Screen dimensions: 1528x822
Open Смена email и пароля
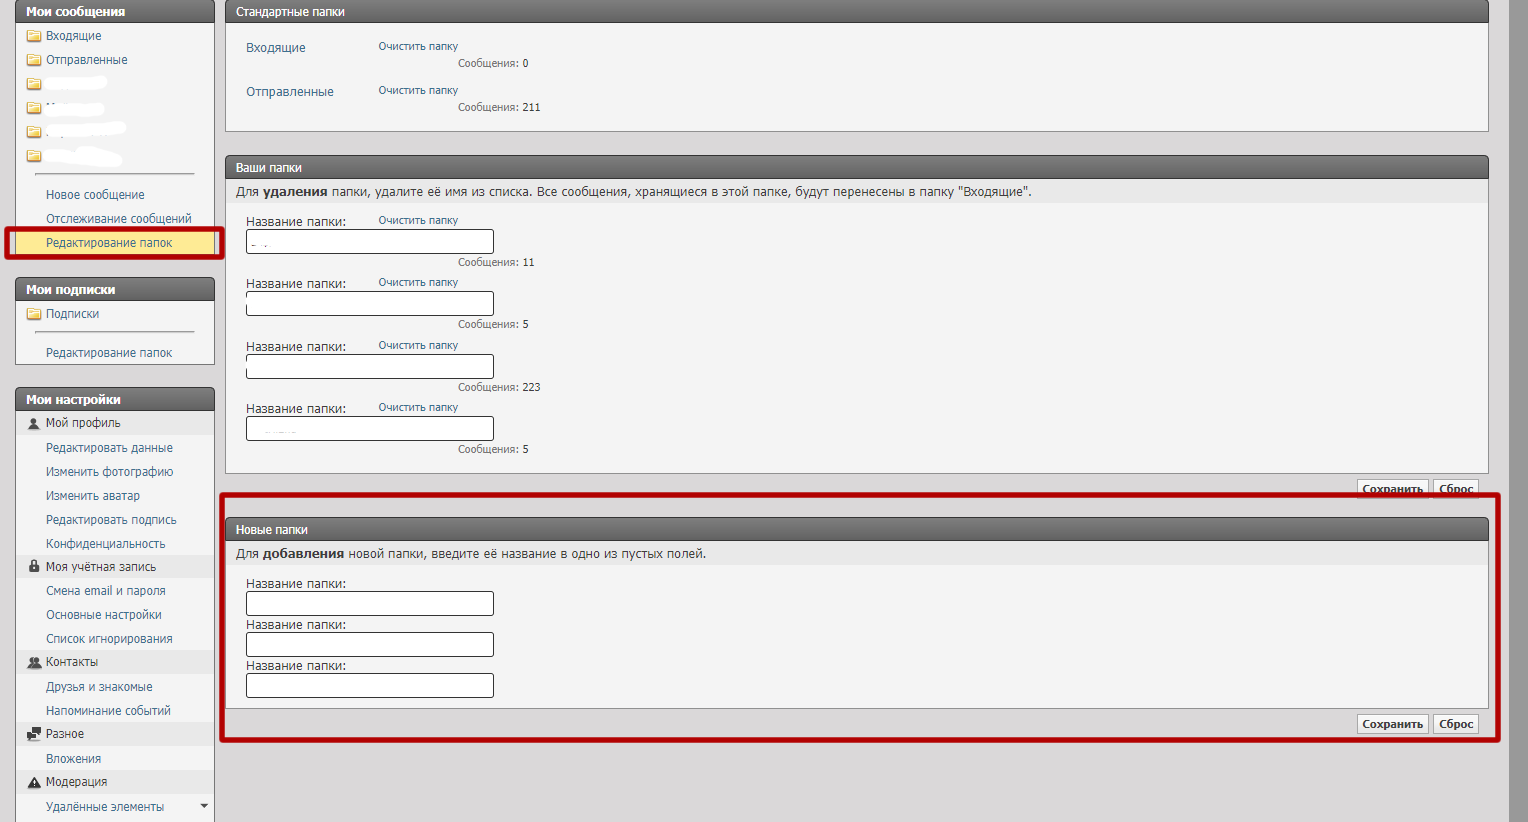(106, 591)
